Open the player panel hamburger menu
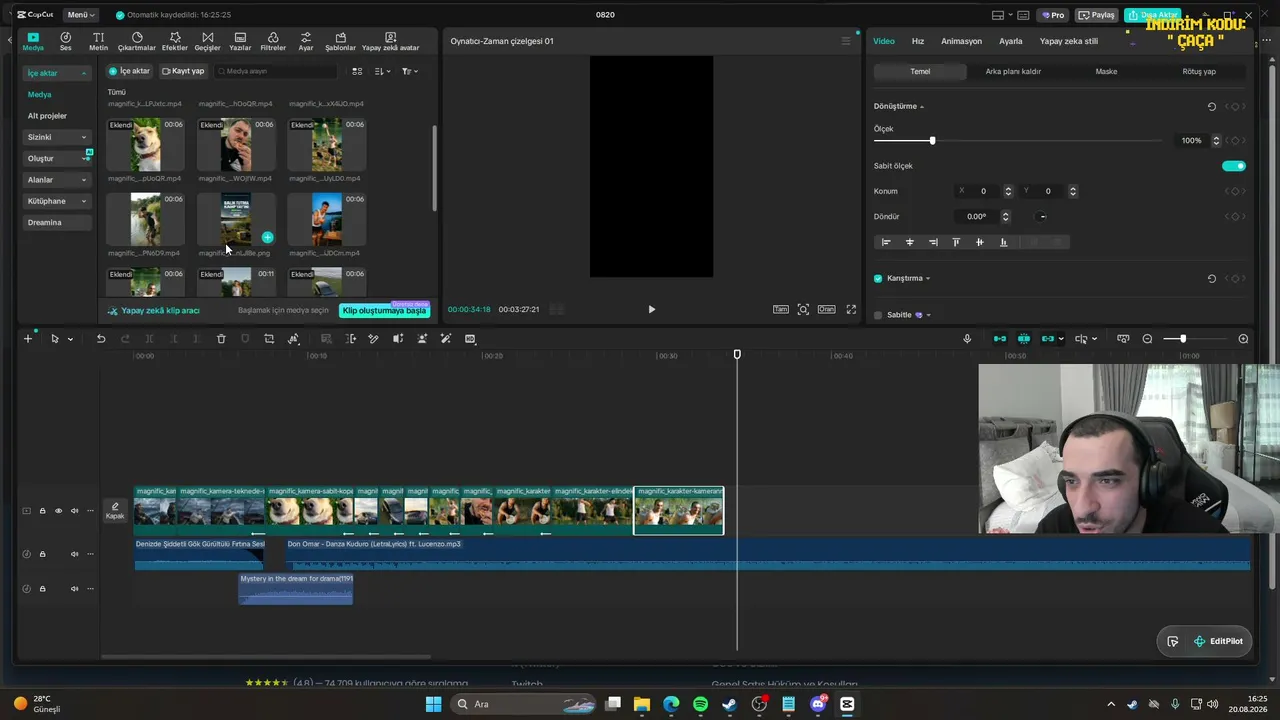Image resolution: width=1280 pixels, height=720 pixels. pos(846,41)
